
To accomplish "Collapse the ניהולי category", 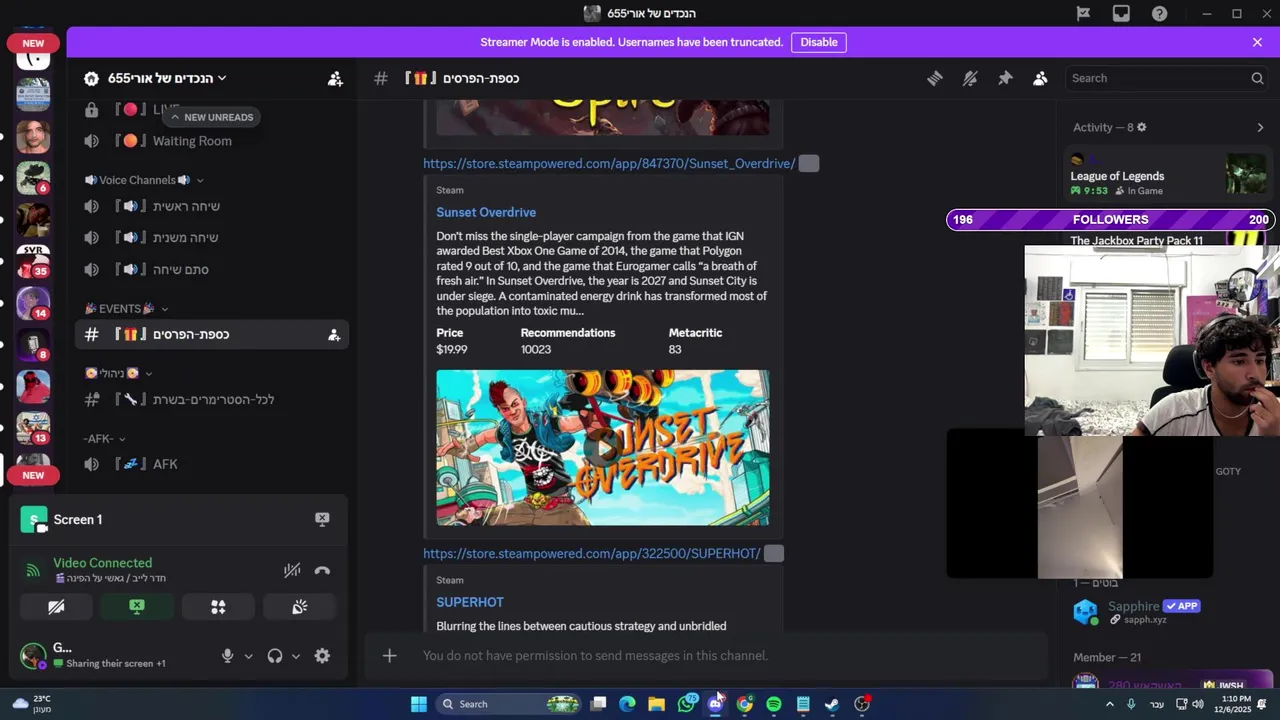I will click(119, 373).
